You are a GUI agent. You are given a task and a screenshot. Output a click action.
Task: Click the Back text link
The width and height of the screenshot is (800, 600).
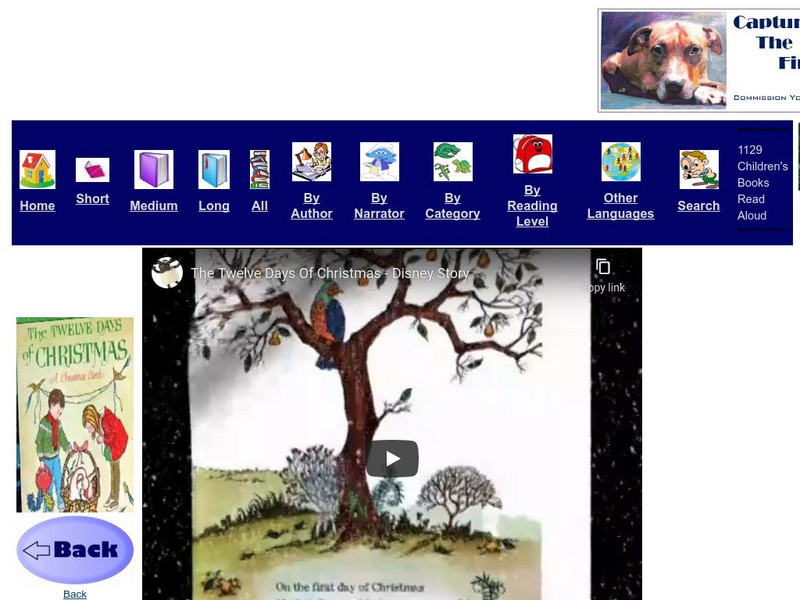74,593
